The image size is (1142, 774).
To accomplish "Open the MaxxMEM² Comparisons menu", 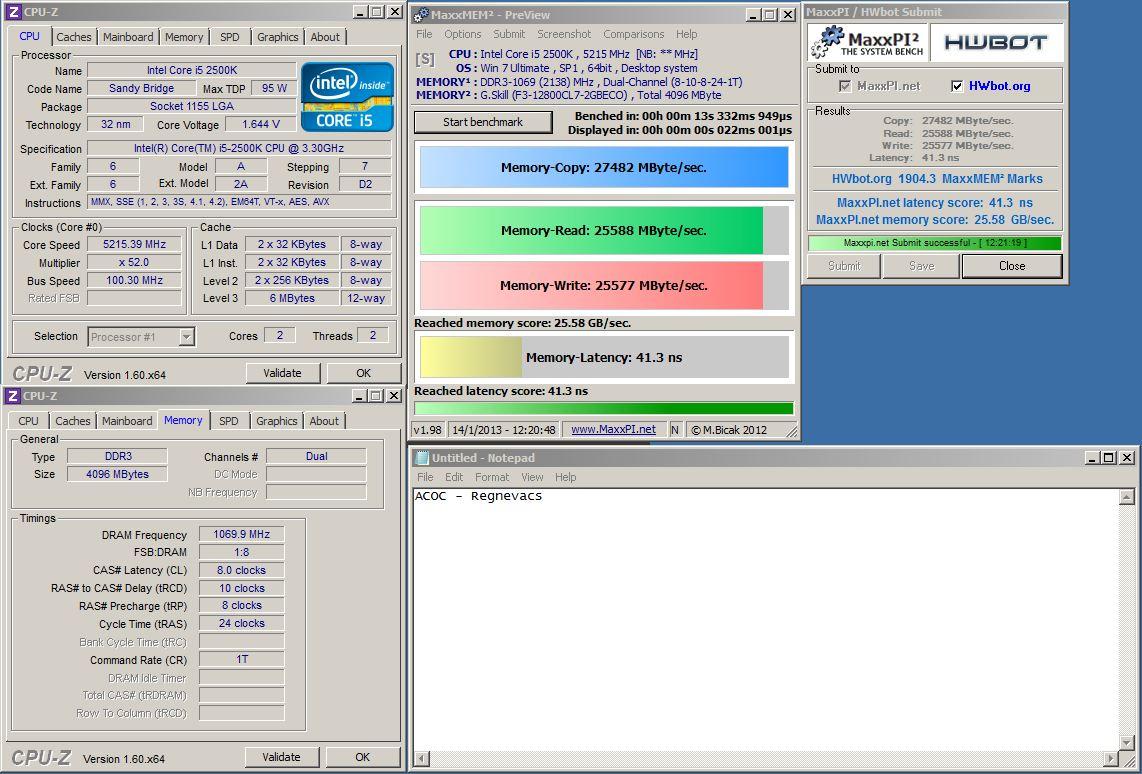I will (634, 34).
